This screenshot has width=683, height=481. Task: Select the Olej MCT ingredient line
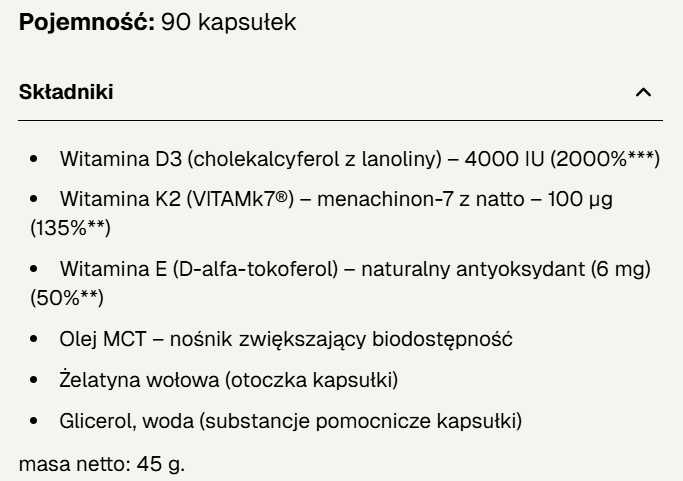pos(286,339)
